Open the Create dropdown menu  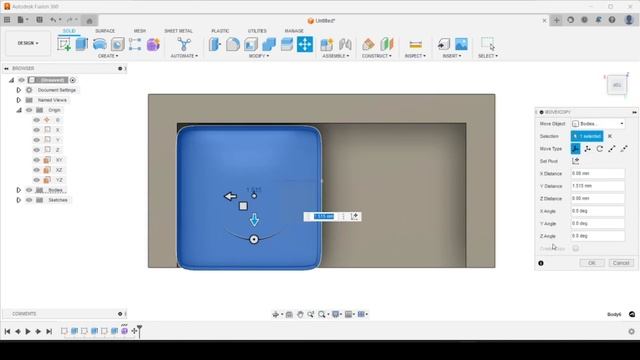[108, 56]
